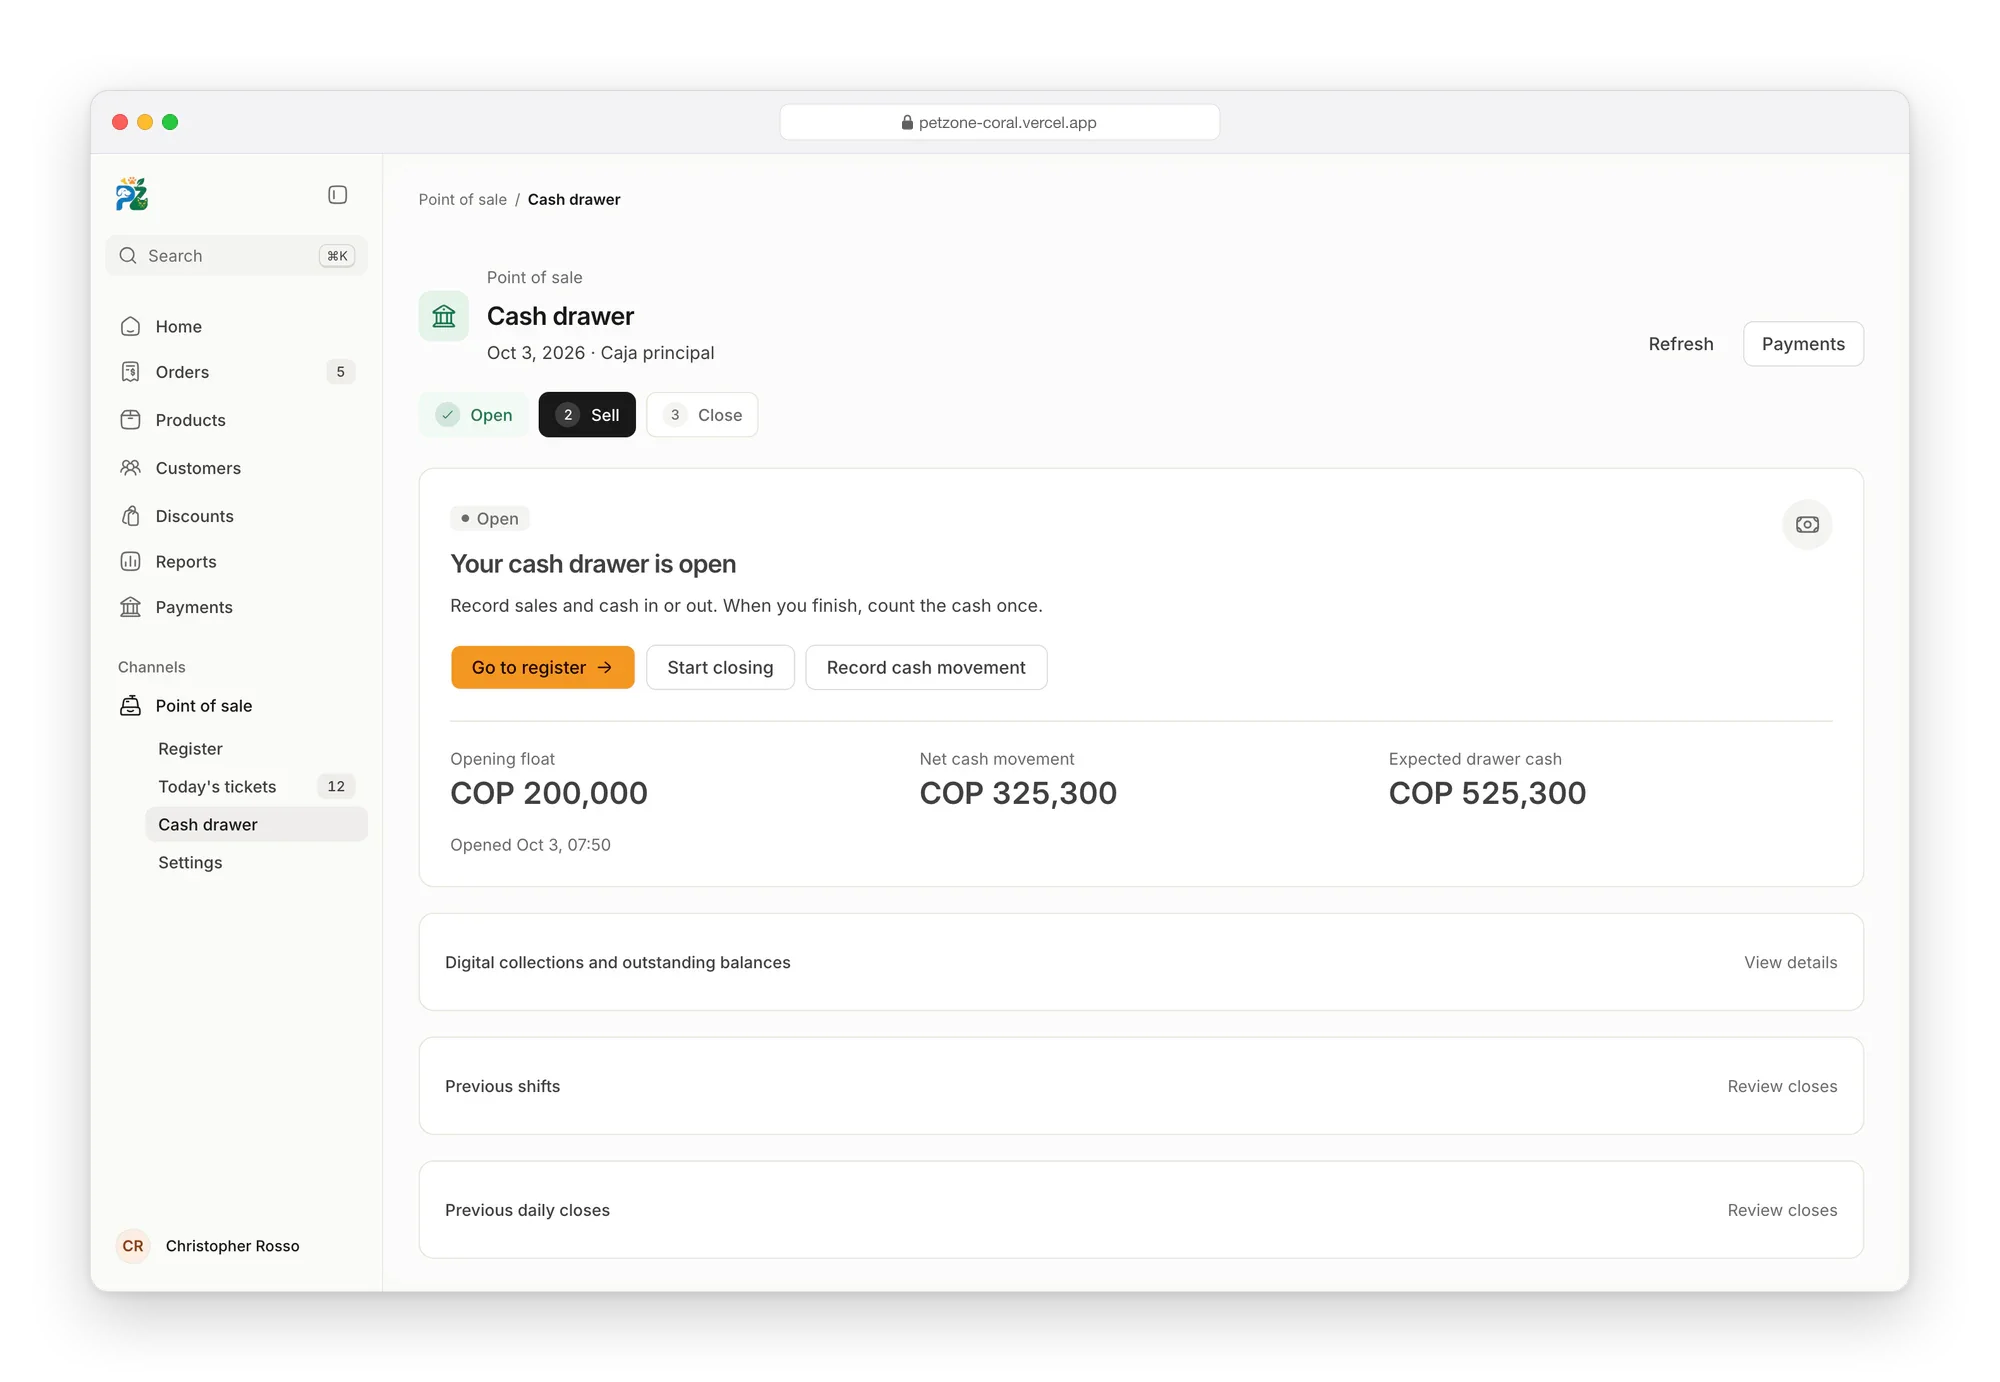Select Cash drawer in sidebar
Image resolution: width=2000 pixels, height=1382 pixels.
[x=256, y=825]
